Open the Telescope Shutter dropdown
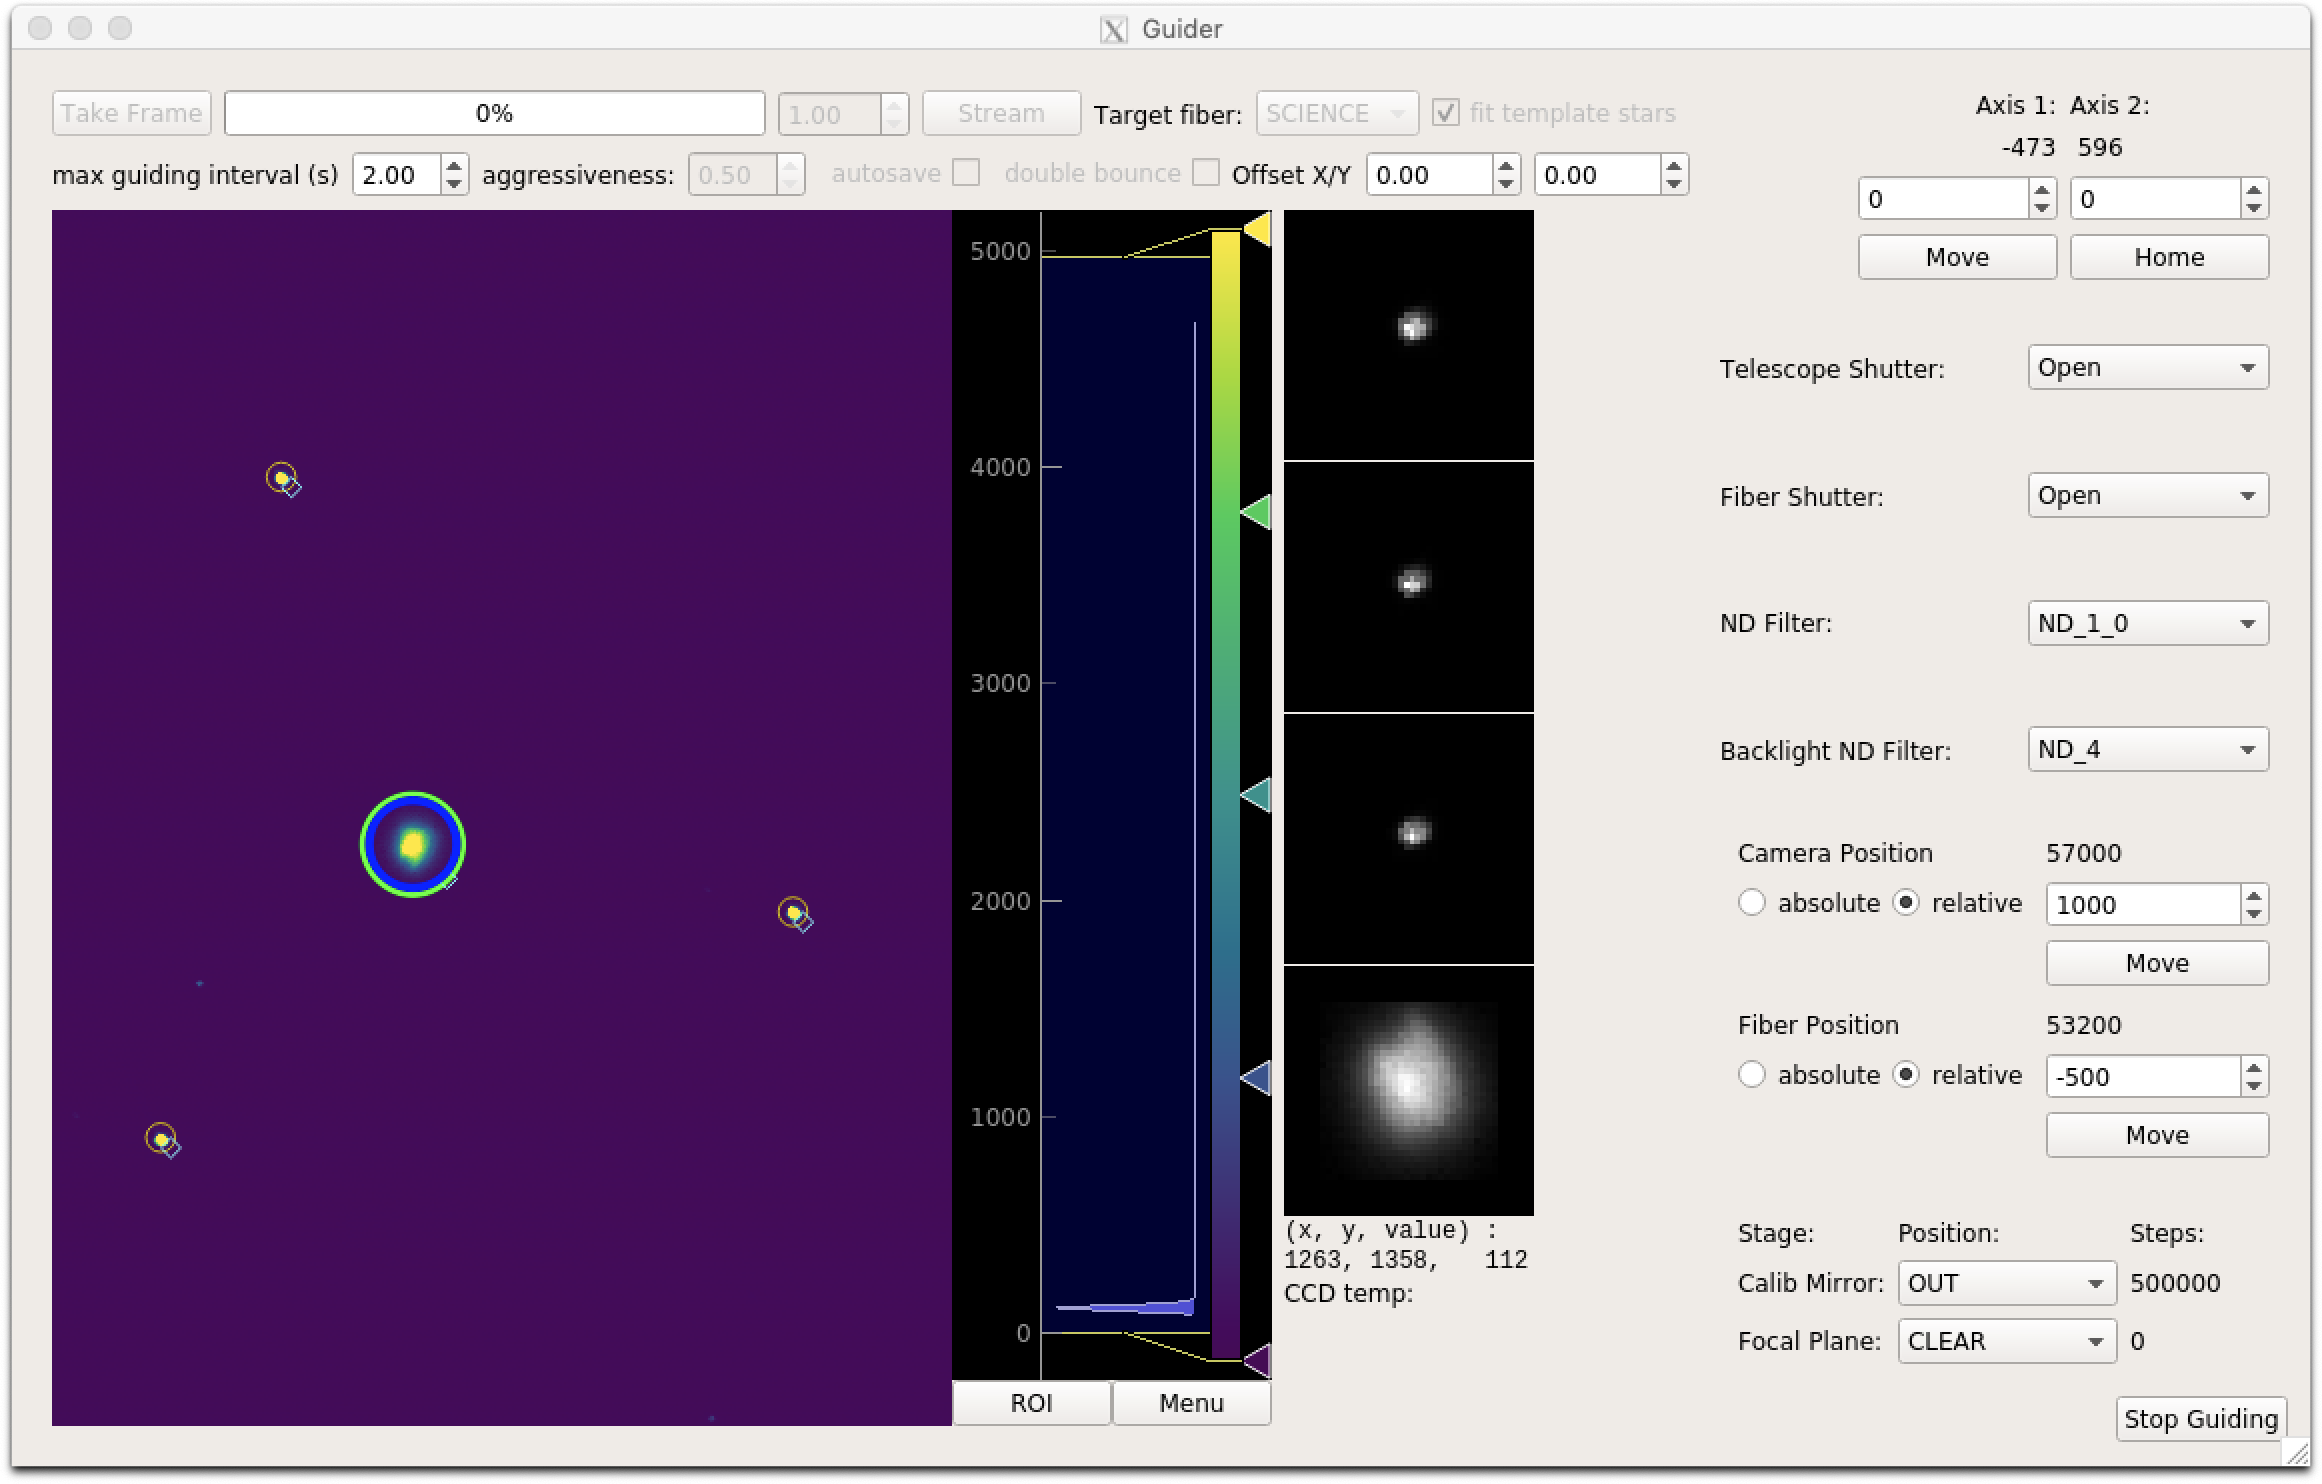 (x=2147, y=368)
